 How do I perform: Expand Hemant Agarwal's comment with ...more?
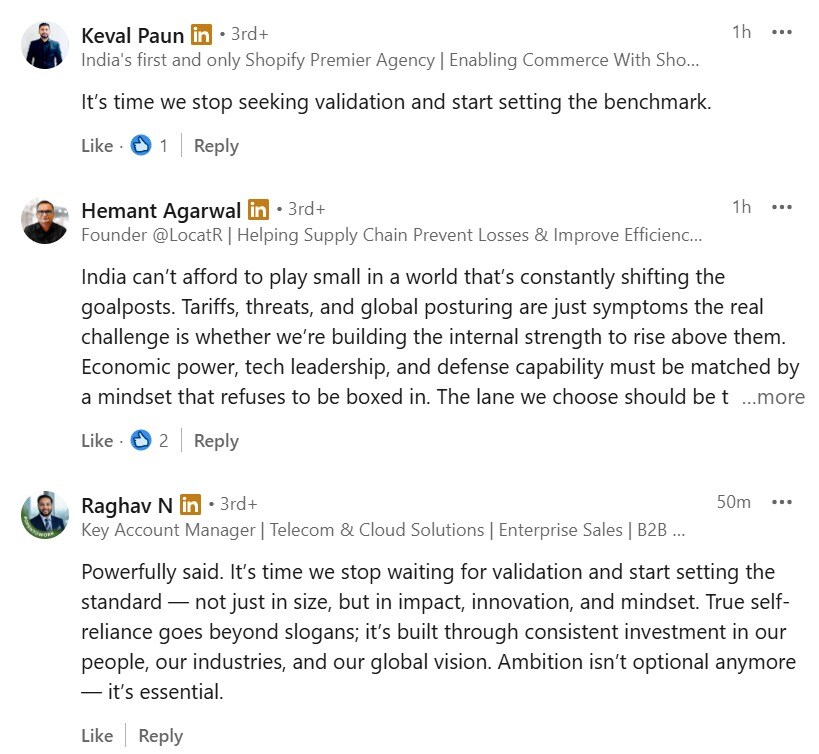click(x=773, y=397)
